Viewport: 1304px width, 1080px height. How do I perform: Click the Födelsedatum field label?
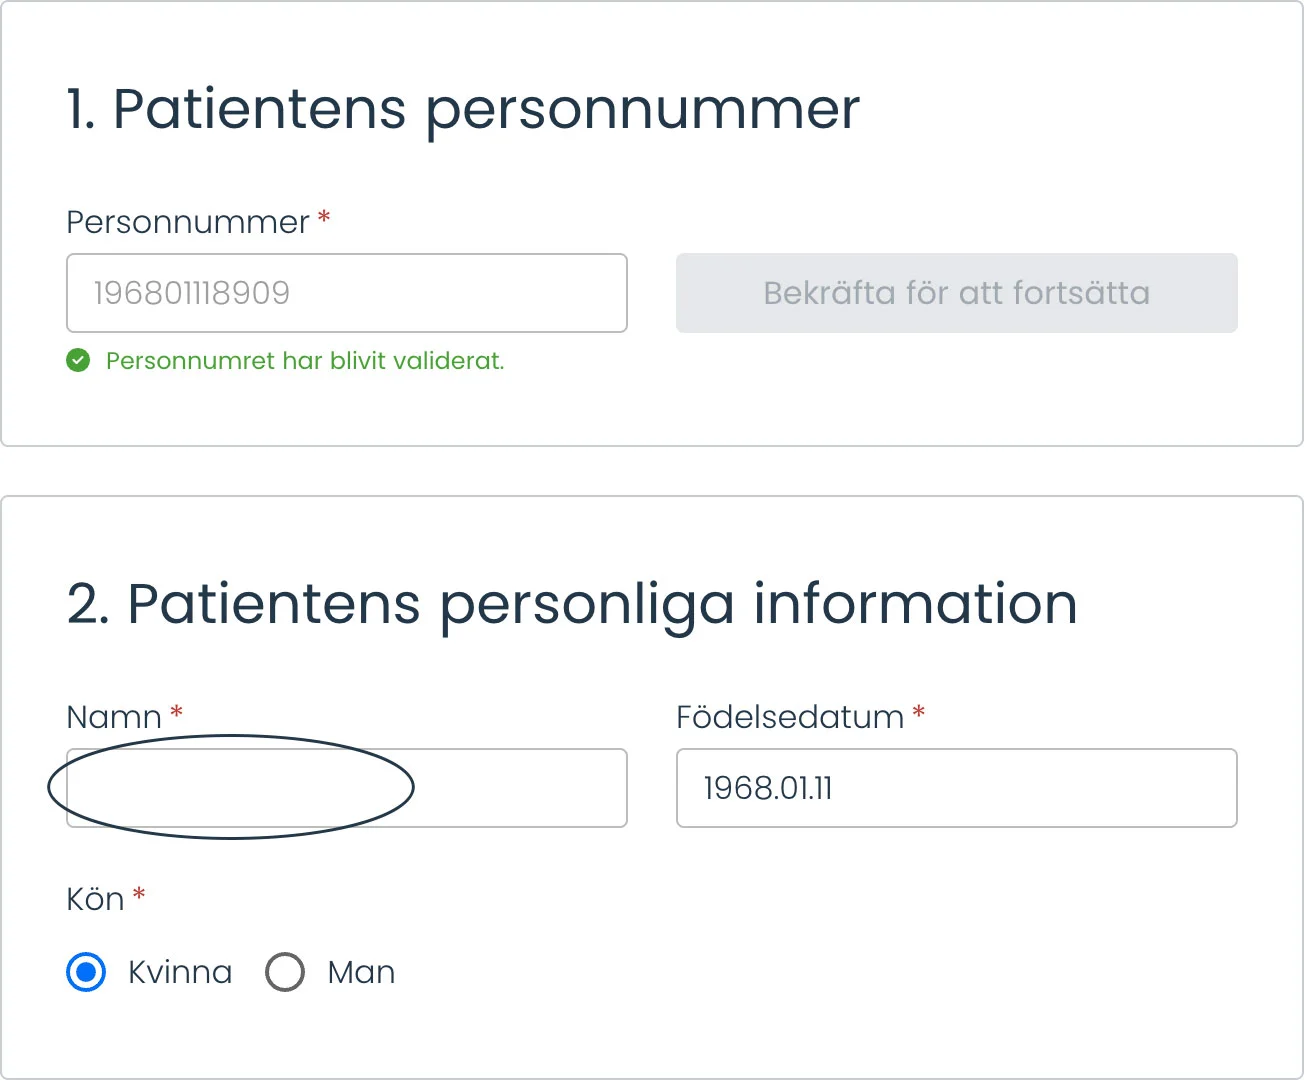click(x=790, y=717)
